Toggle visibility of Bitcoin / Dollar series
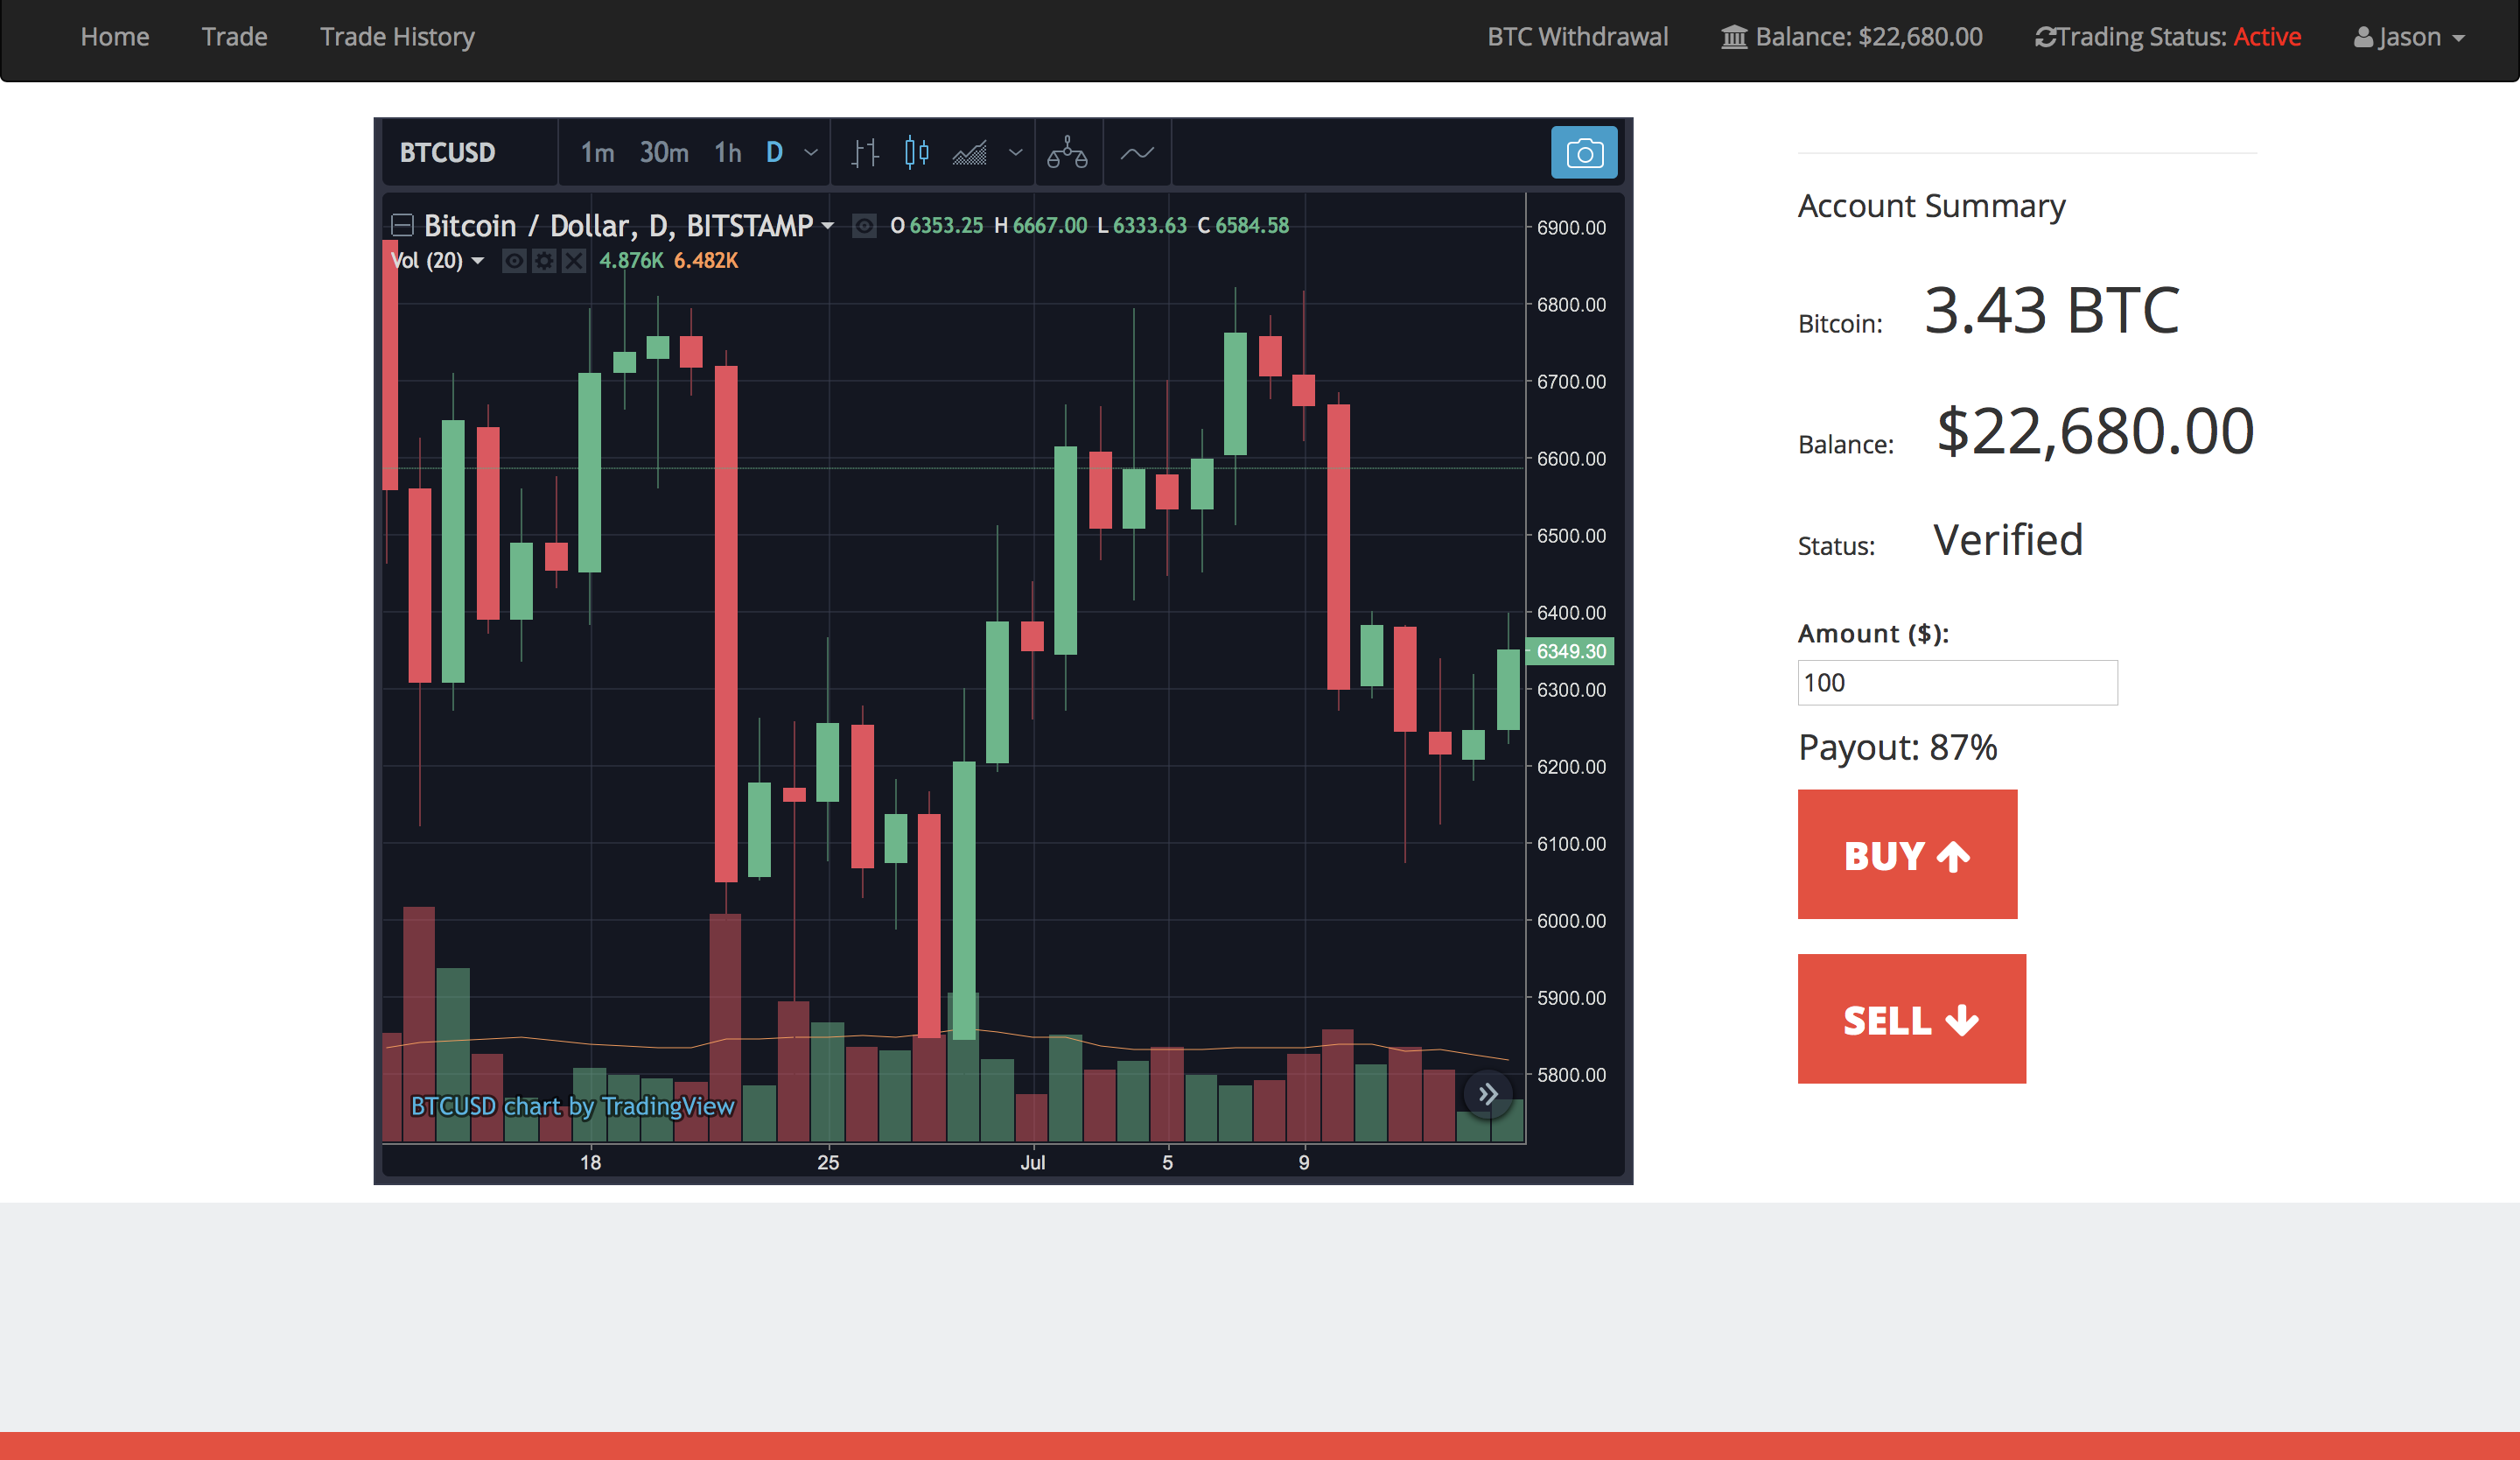The height and width of the screenshot is (1460, 2520). 864,226
